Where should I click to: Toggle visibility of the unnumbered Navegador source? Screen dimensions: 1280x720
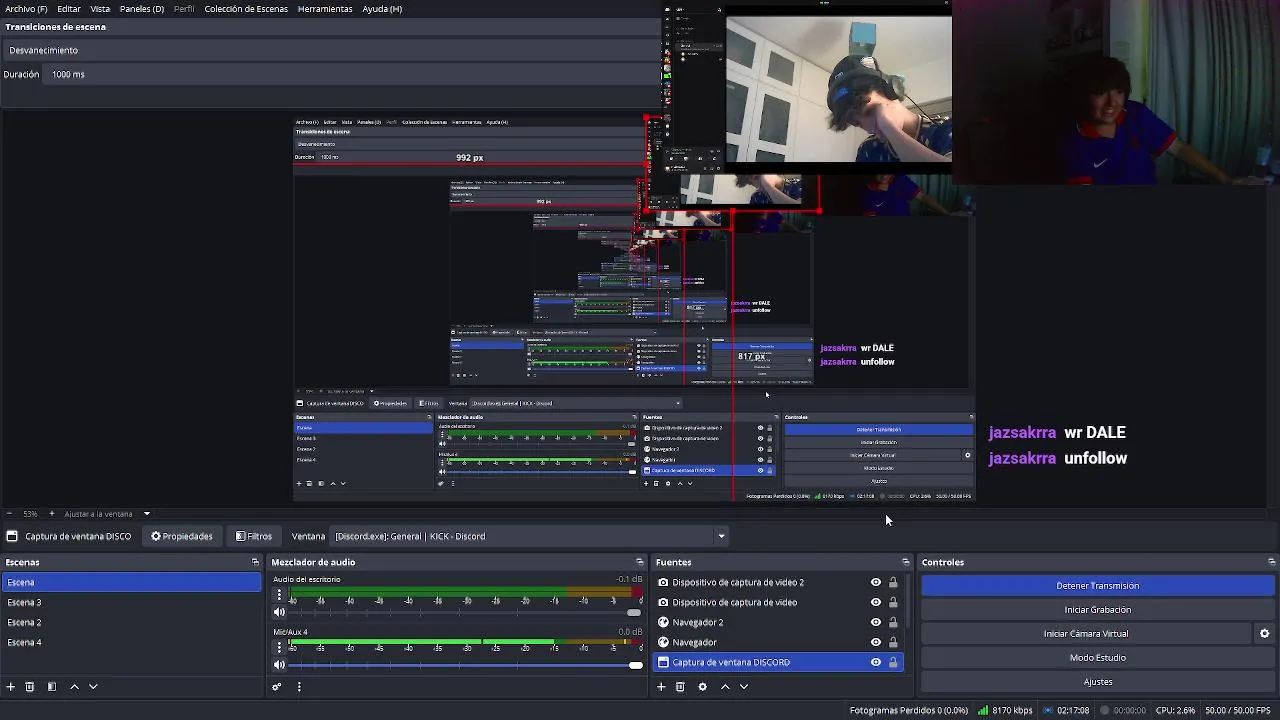(x=876, y=642)
